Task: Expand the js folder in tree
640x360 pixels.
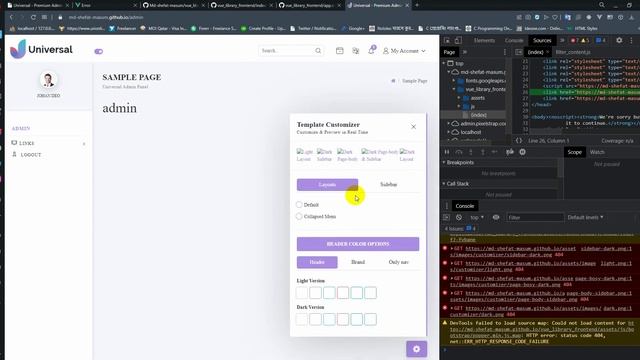Action: tap(459, 107)
